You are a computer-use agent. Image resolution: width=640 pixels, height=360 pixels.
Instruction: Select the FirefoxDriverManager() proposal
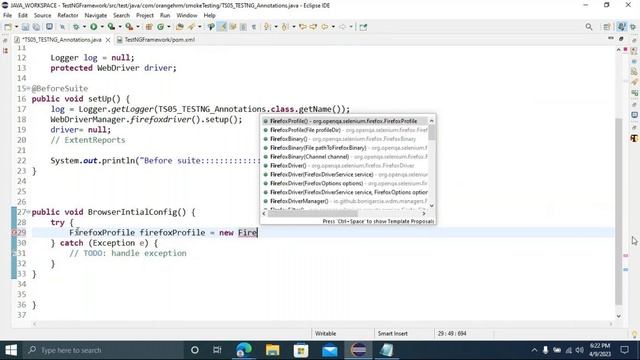coord(344,201)
